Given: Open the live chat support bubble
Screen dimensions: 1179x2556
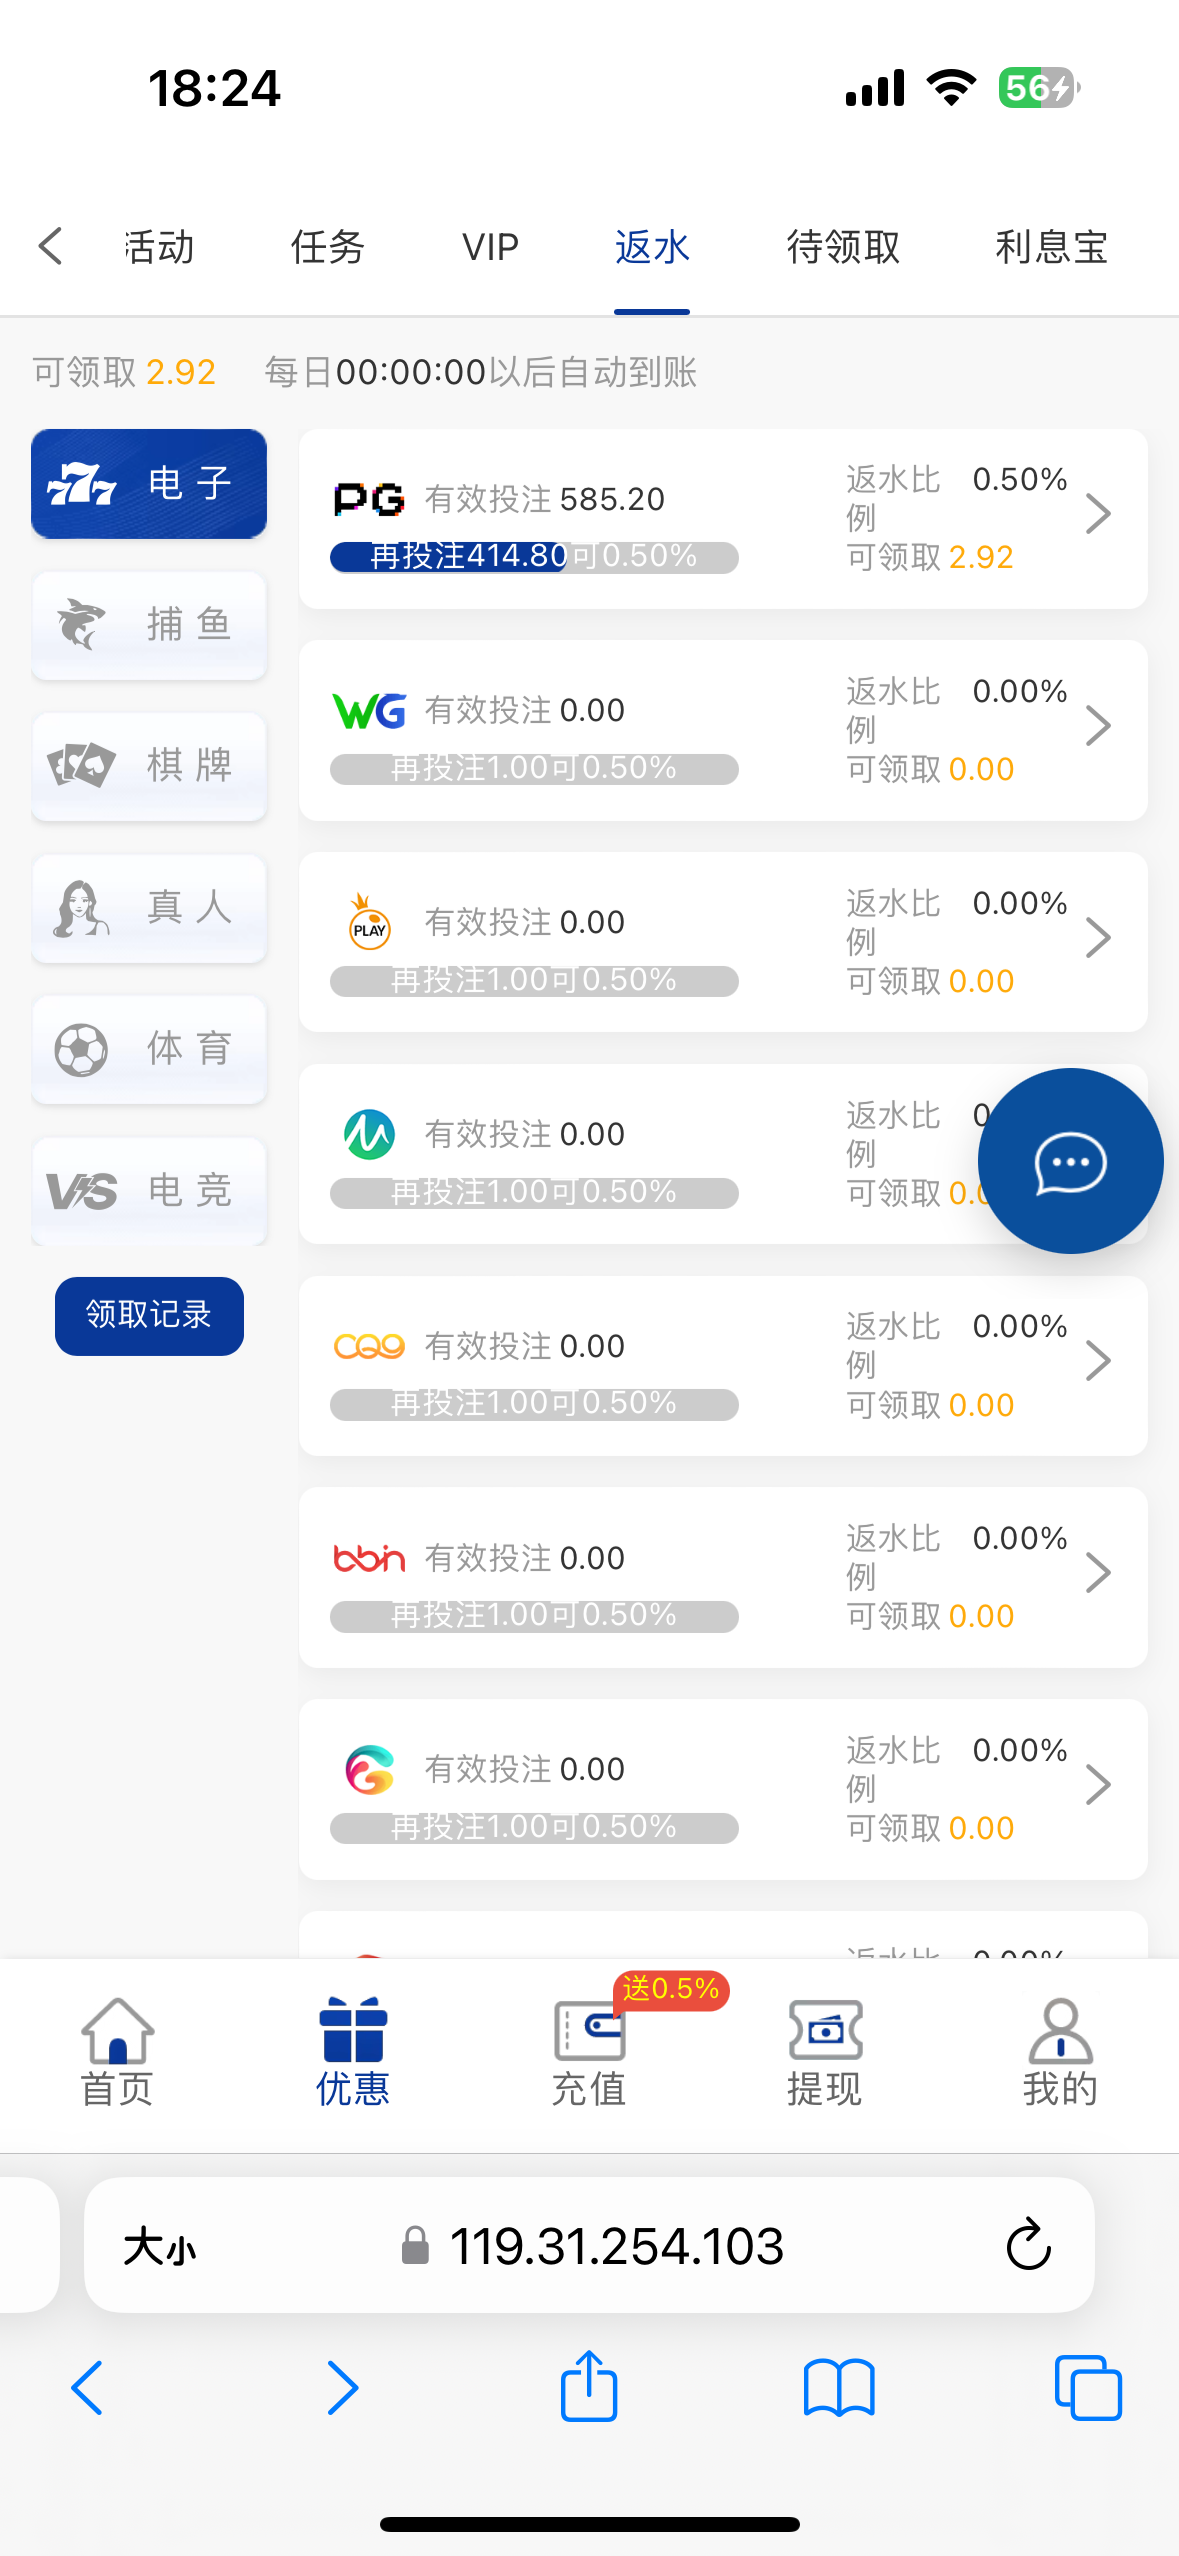Looking at the screenshot, I should 1070,1161.
